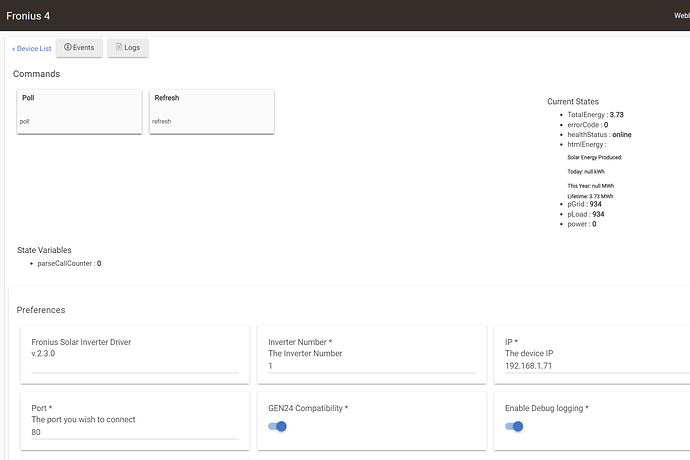Select the TotalEnergy : 3.73 state
This screenshot has height=460, width=690.
pyautogui.click(x=595, y=114)
